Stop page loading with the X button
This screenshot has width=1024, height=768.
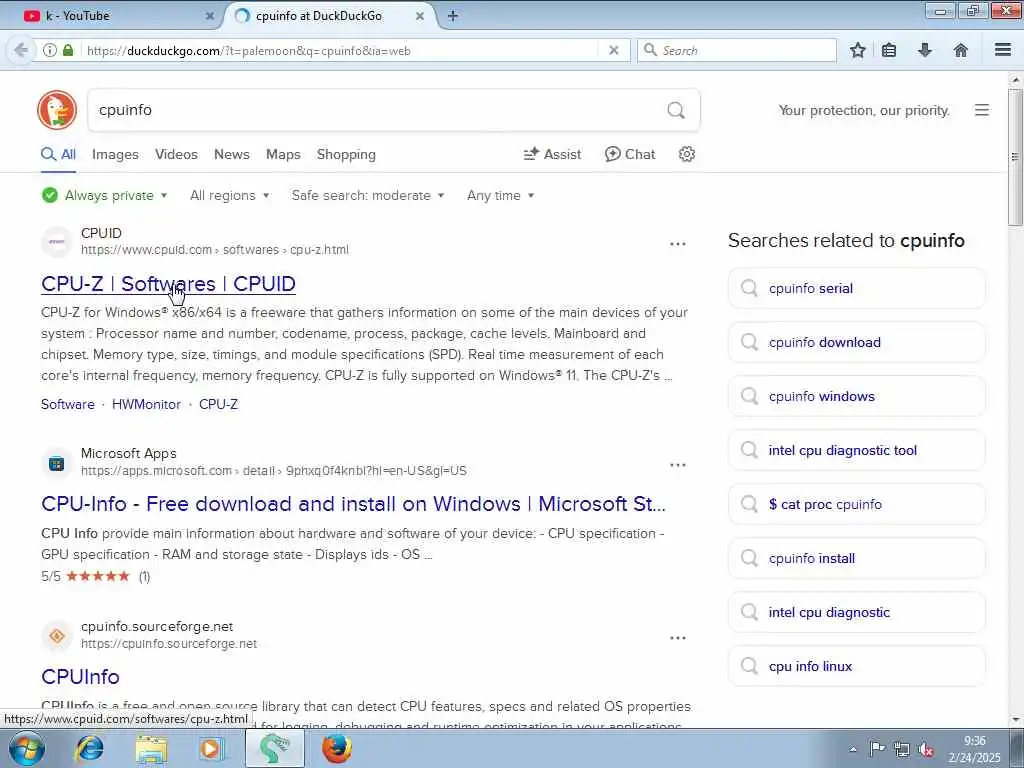coord(613,50)
